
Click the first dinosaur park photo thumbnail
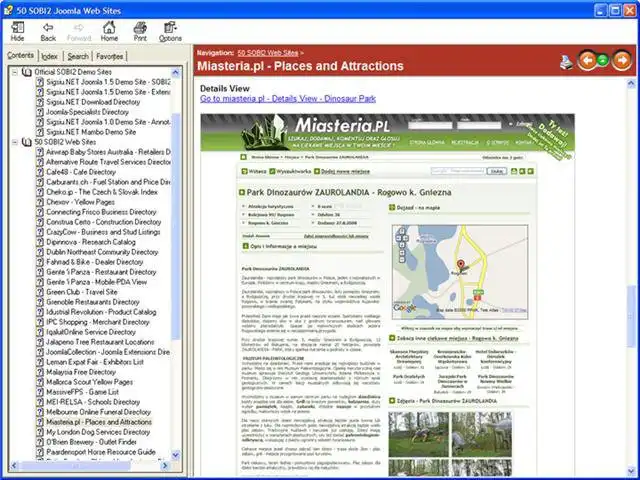click(x=419, y=434)
